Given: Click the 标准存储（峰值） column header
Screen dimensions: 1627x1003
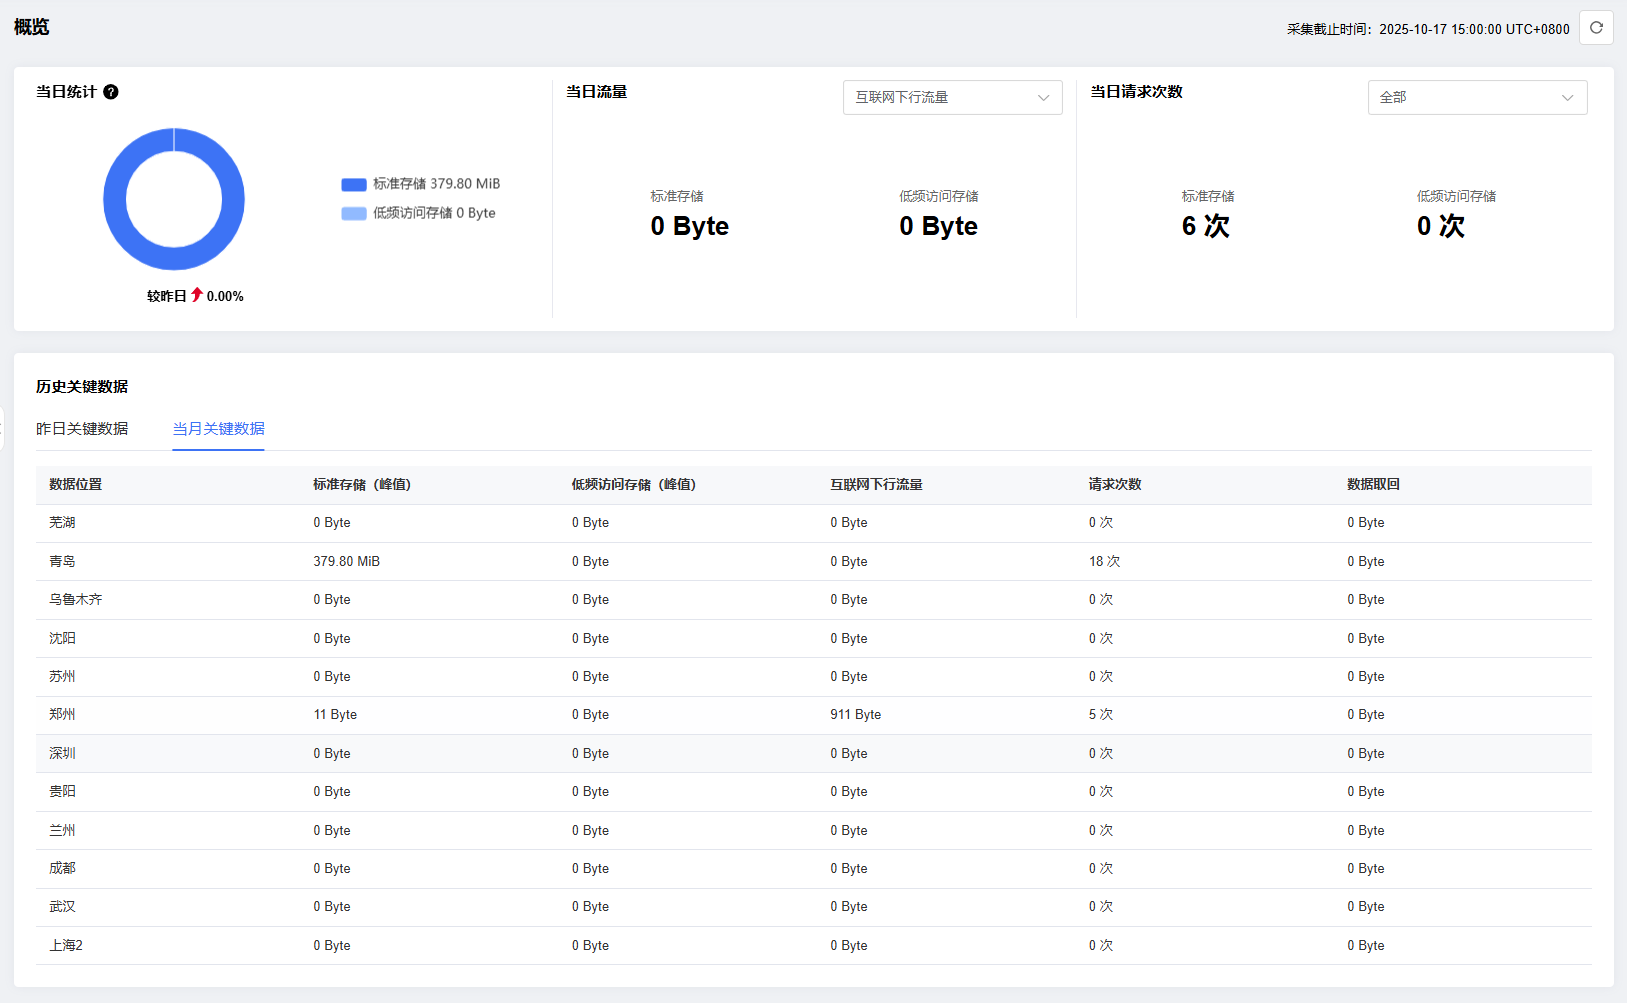Looking at the screenshot, I should click(x=362, y=485).
